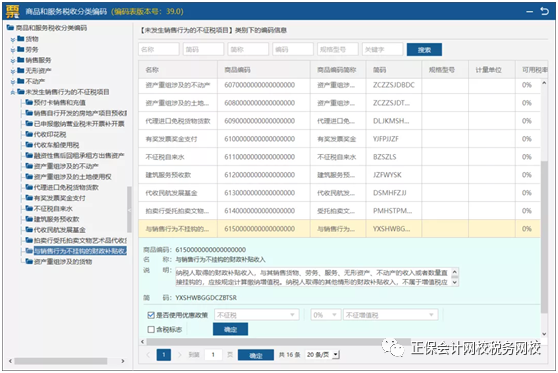Click the root 商品和服务税收分类编码 folder icon
Screen dimensions: 558x373
[10, 27]
